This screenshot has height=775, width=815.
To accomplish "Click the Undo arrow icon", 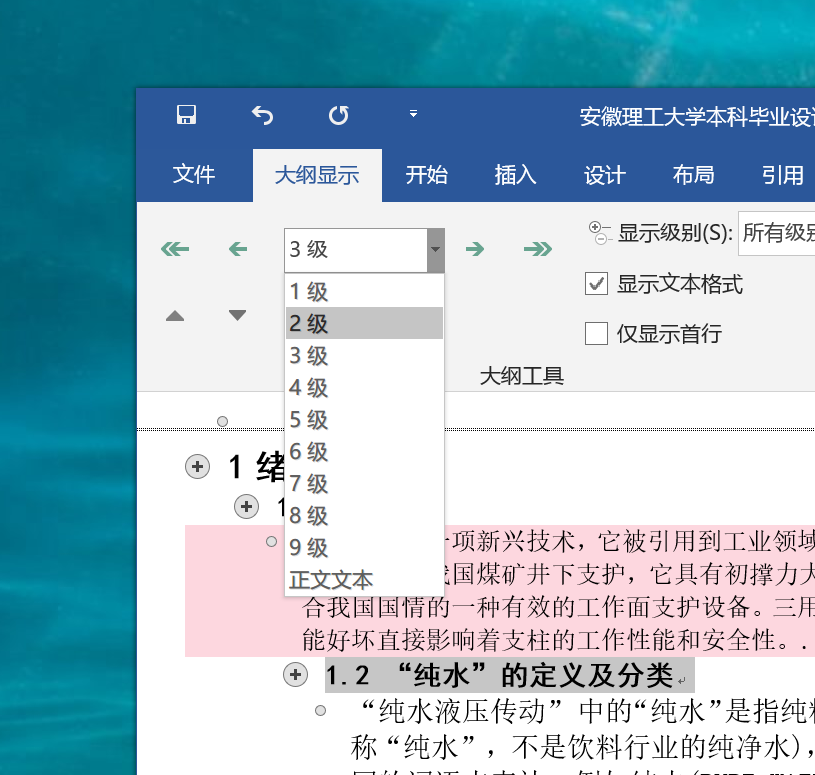I will pyautogui.click(x=262, y=116).
